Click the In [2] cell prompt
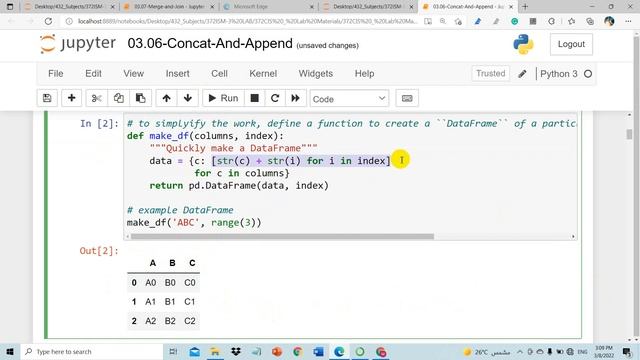This screenshot has width=640, height=360. click(x=99, y=123)
